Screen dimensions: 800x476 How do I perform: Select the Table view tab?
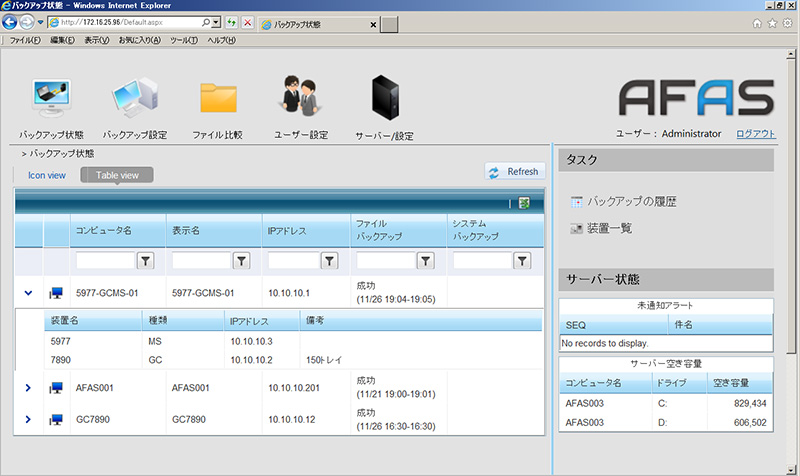tap(117, 175)
